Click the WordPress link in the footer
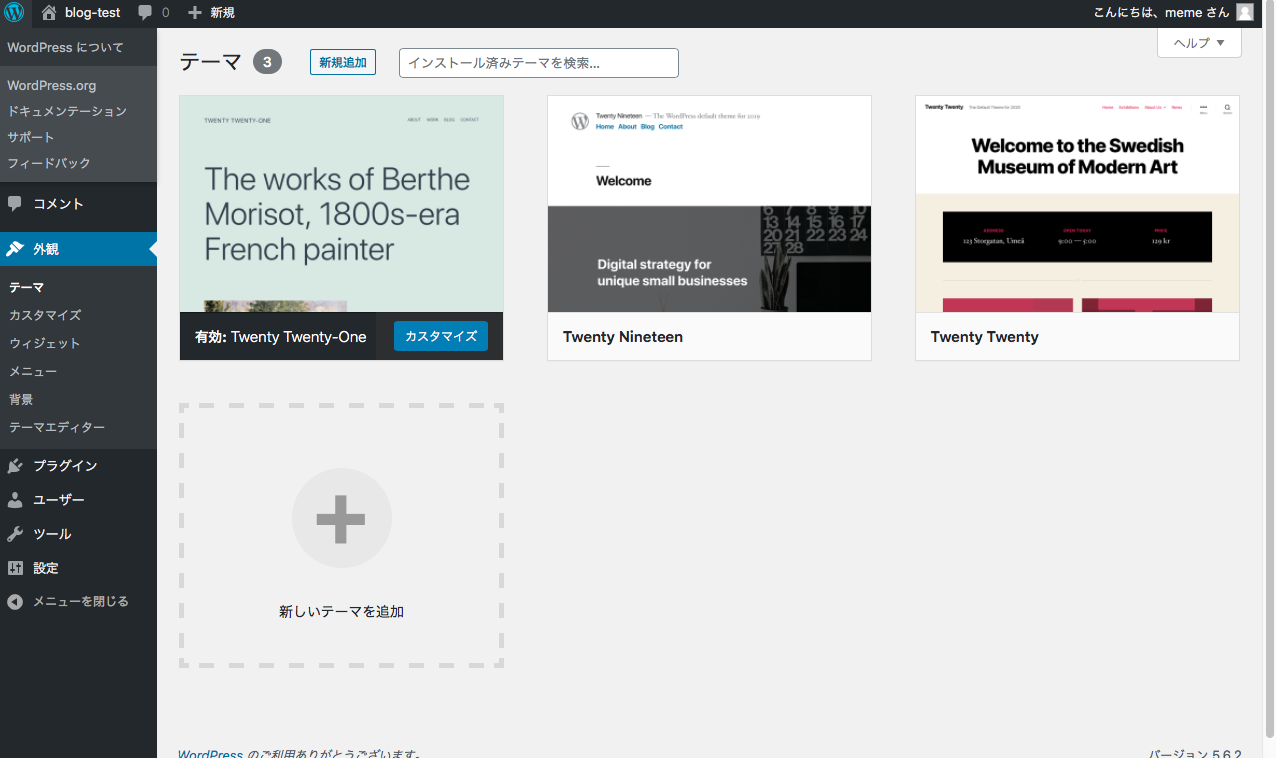 click(210, 753)
